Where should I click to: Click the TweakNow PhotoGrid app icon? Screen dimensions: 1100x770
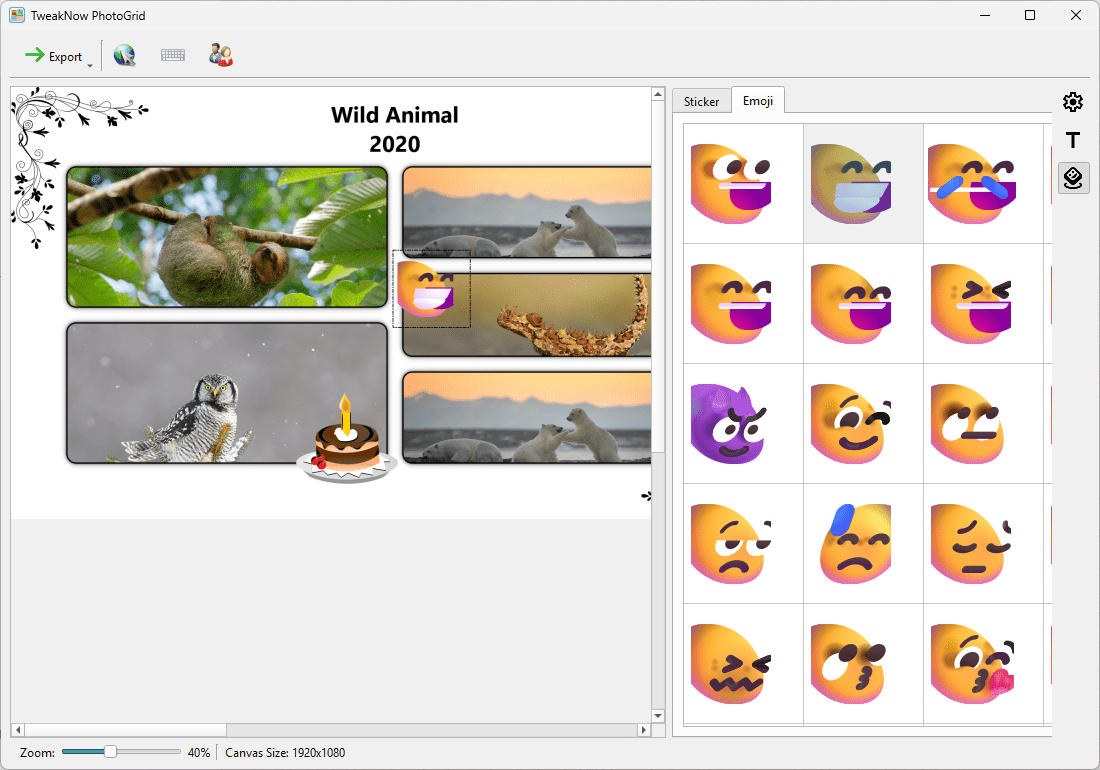(x=17, y=15)
